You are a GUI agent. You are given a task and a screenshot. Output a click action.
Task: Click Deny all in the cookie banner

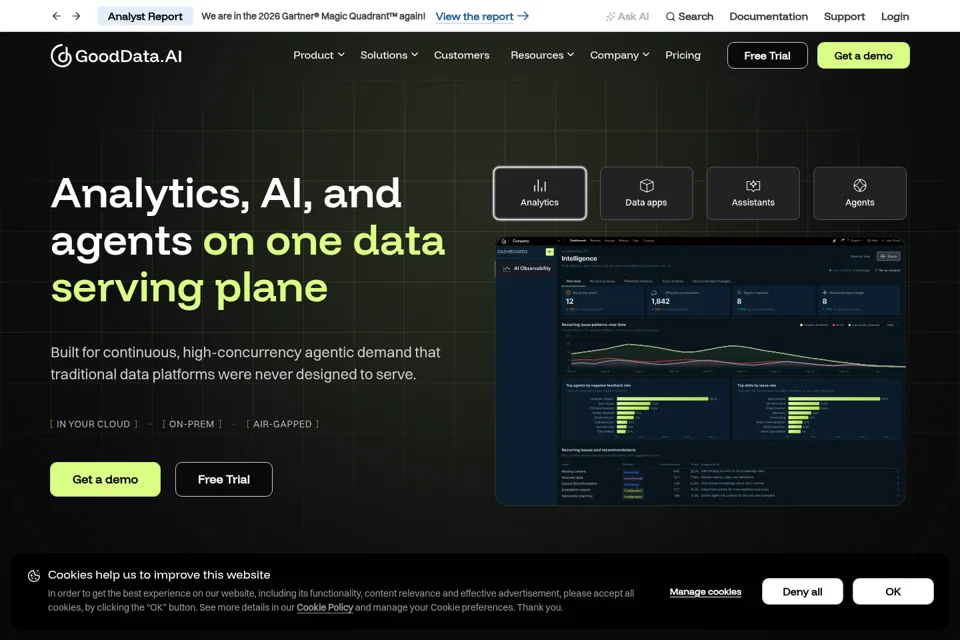click(802, 592)
